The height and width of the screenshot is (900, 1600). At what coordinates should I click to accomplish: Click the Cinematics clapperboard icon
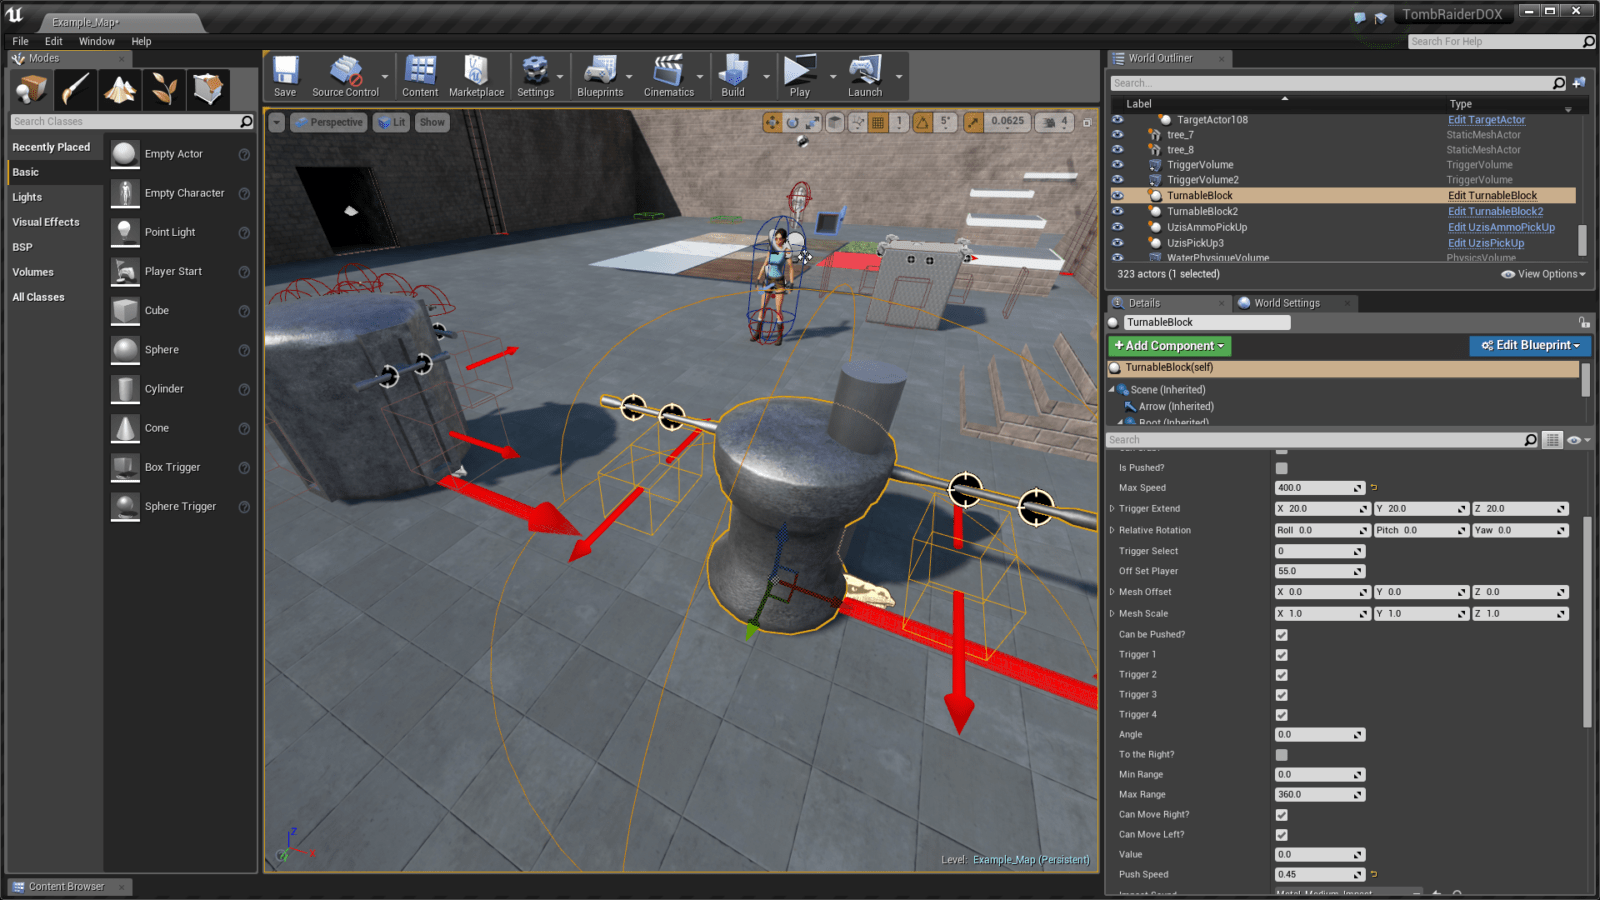tap(668, 76)
